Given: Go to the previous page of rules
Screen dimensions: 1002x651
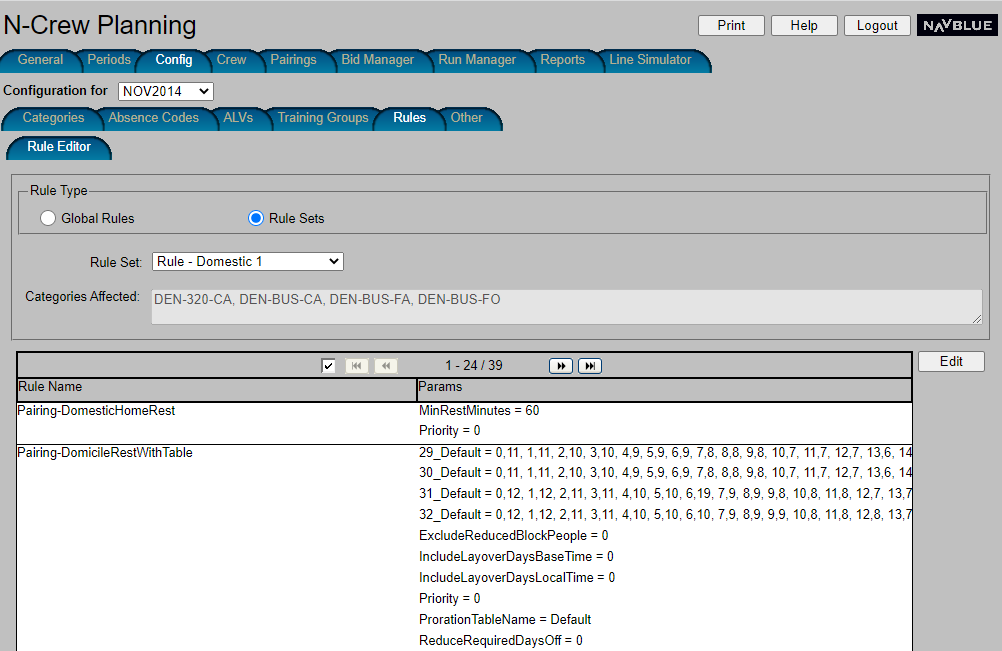Looking at the screenshot, I should tap(386, 366).
